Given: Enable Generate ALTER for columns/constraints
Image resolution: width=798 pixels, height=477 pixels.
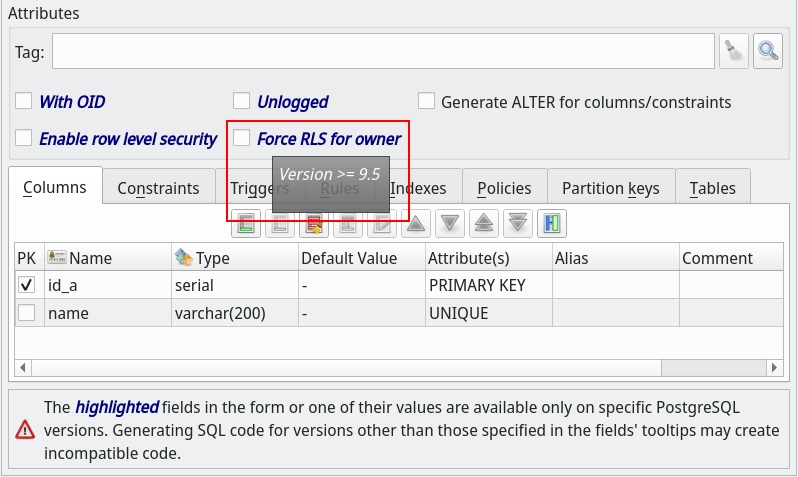Looking at the screenshot, I should click(x=426, y=101).
